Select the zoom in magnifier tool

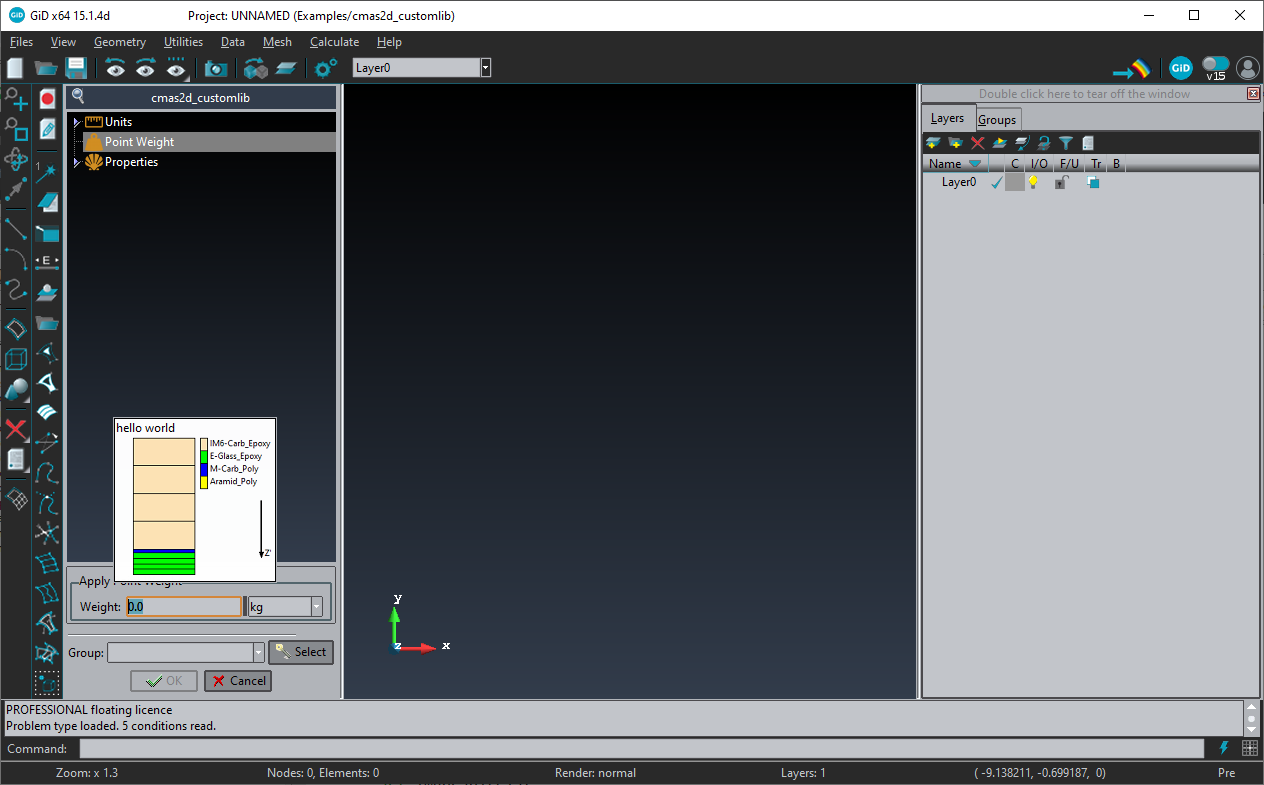[x=16, y=99]
